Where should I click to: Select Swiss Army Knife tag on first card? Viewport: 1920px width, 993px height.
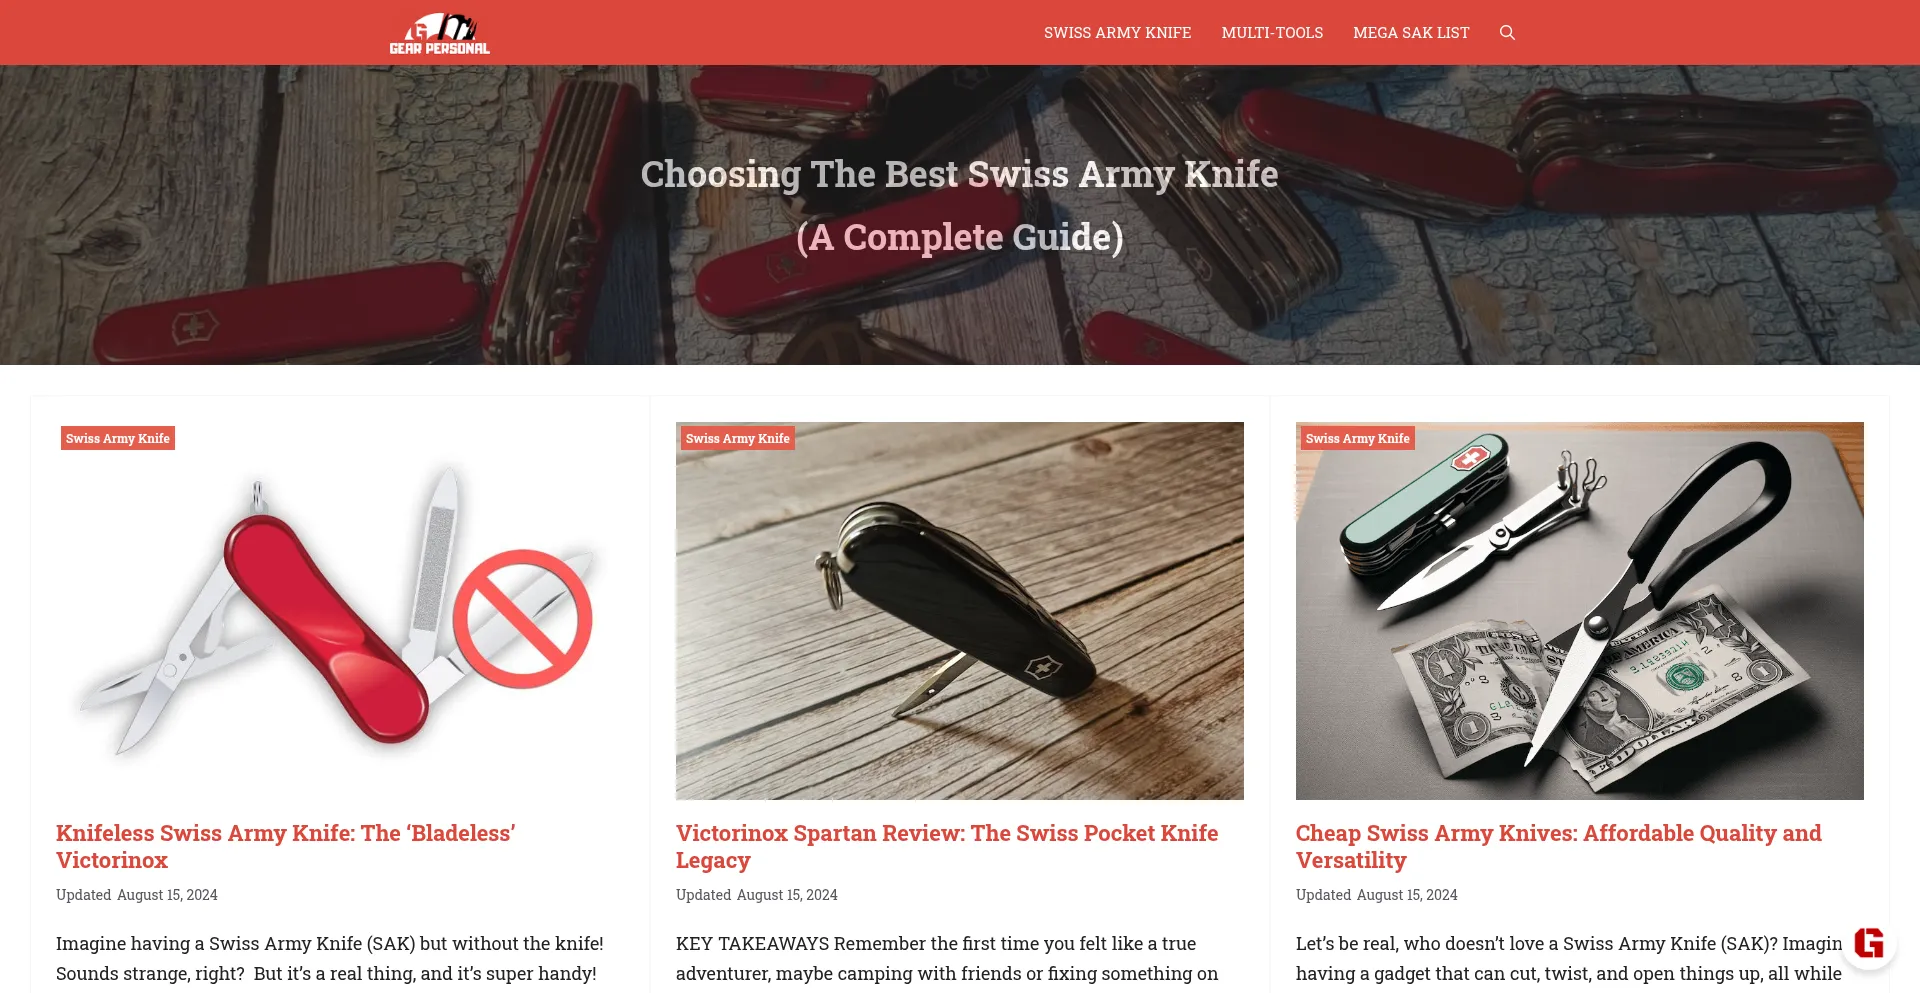click(118, 438)
